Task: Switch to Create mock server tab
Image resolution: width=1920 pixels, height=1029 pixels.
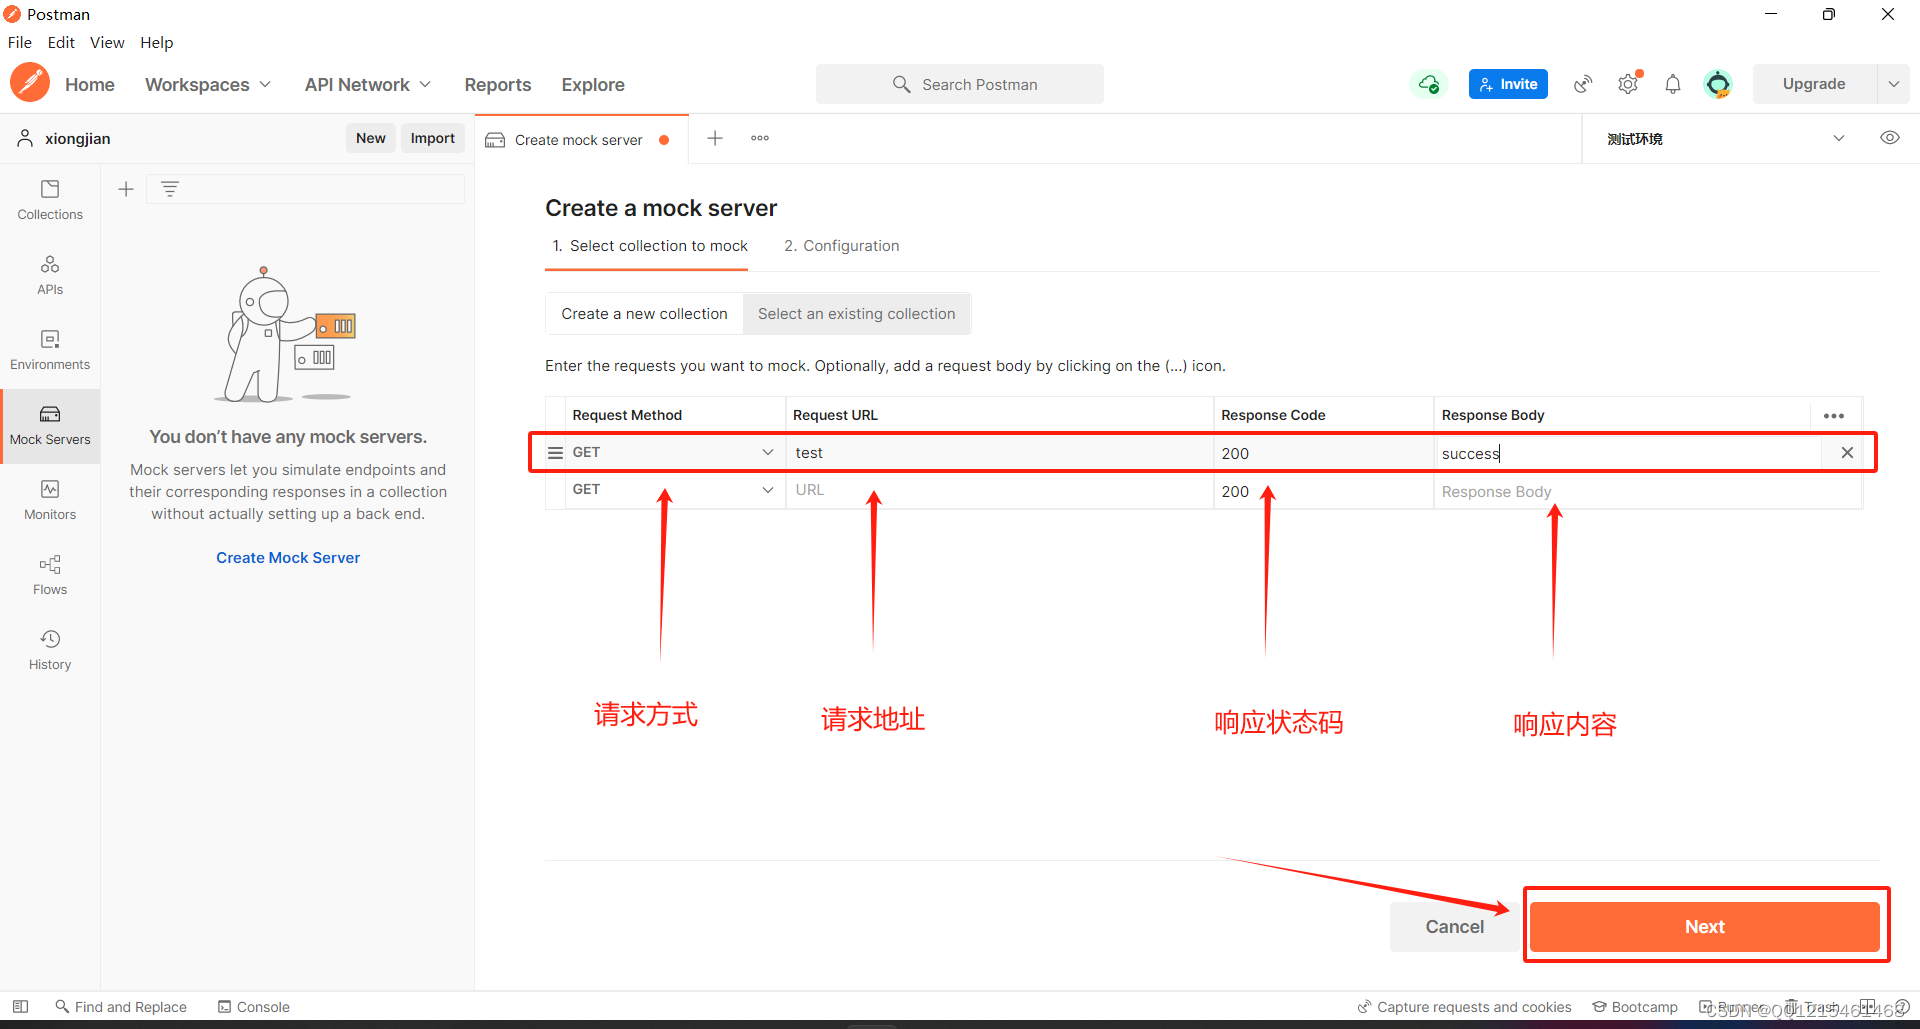Action: click(581, 139)
